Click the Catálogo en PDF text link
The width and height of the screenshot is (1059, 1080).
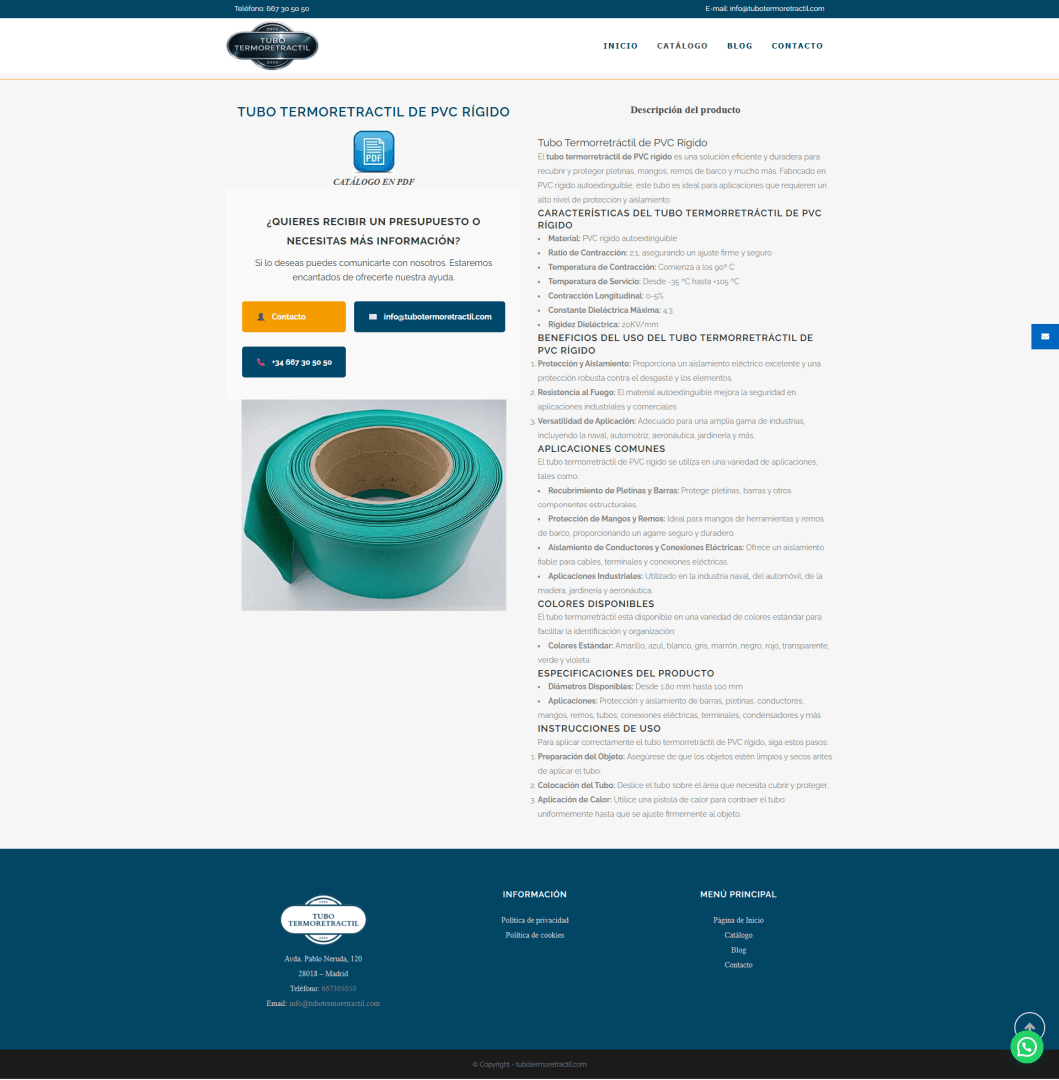tap(373, 182)
